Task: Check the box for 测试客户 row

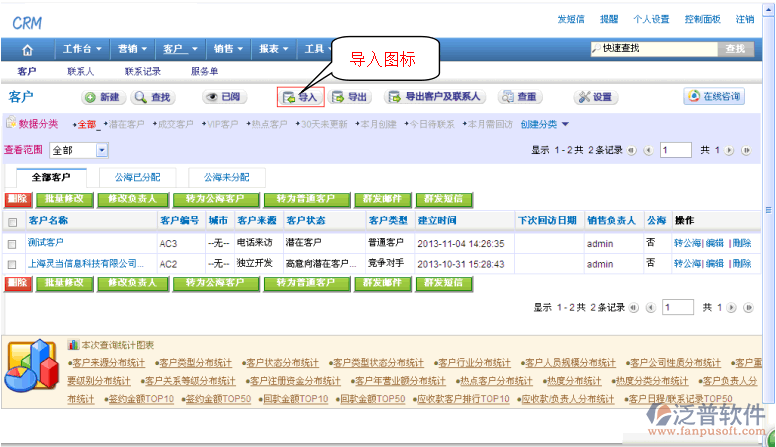Action: [x=13, y=243]
